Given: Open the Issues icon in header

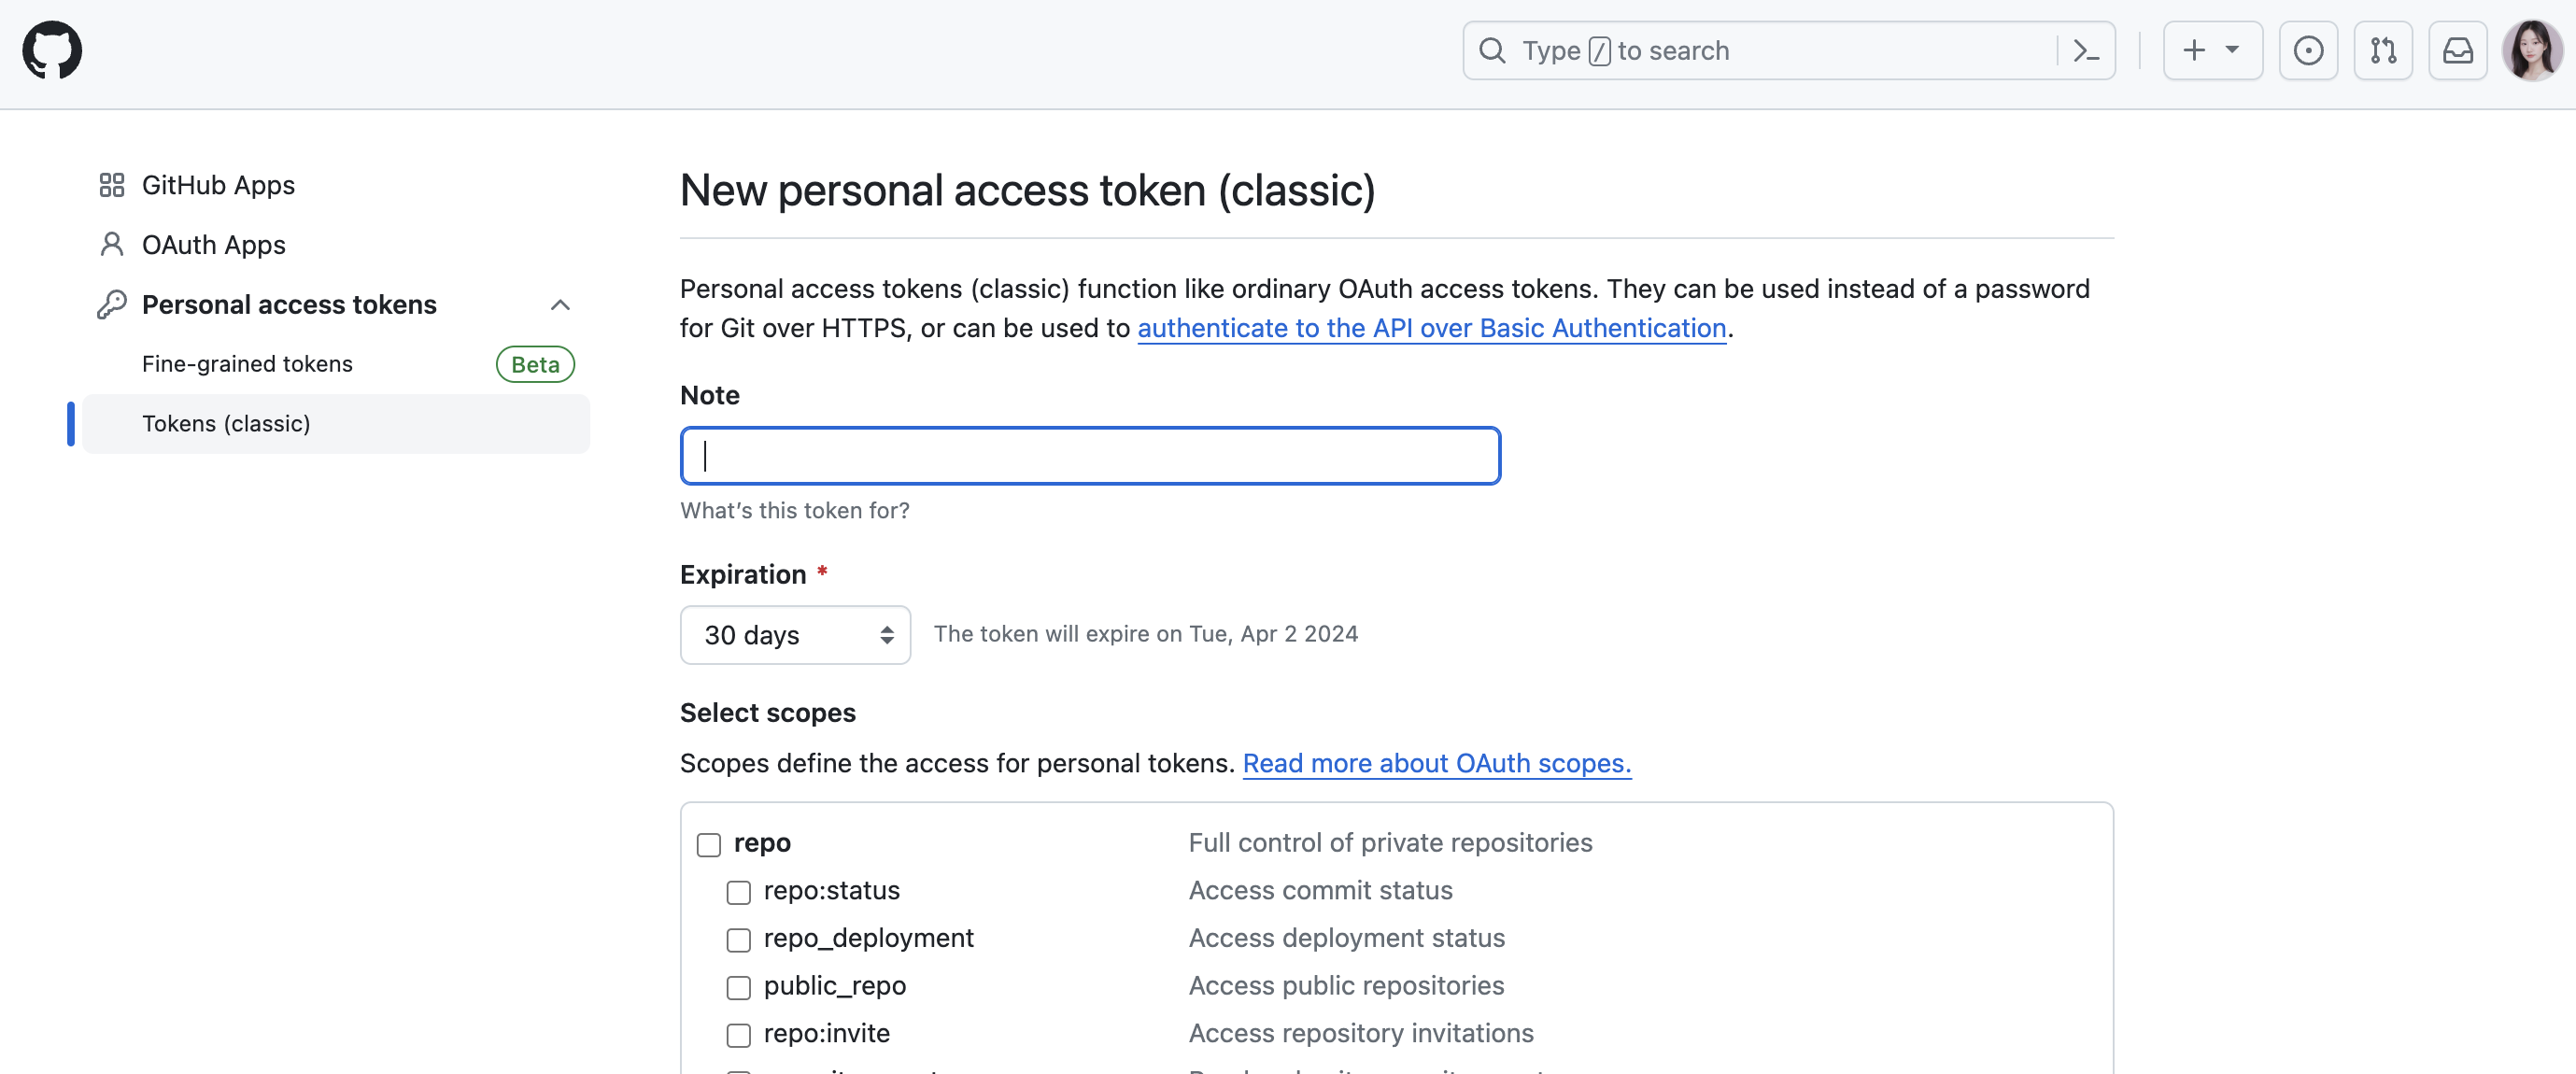Looking at the screenshot, I should coord(2307,50).
